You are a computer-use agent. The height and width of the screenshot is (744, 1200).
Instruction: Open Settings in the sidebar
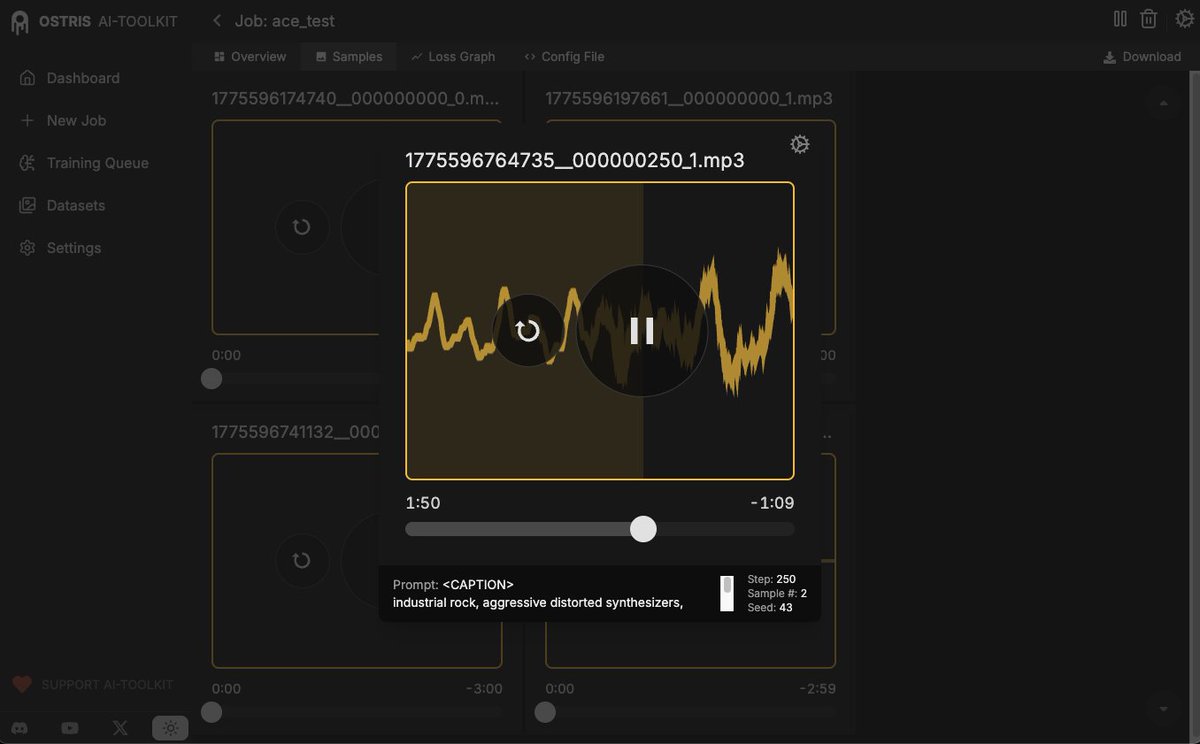(60, 248)
